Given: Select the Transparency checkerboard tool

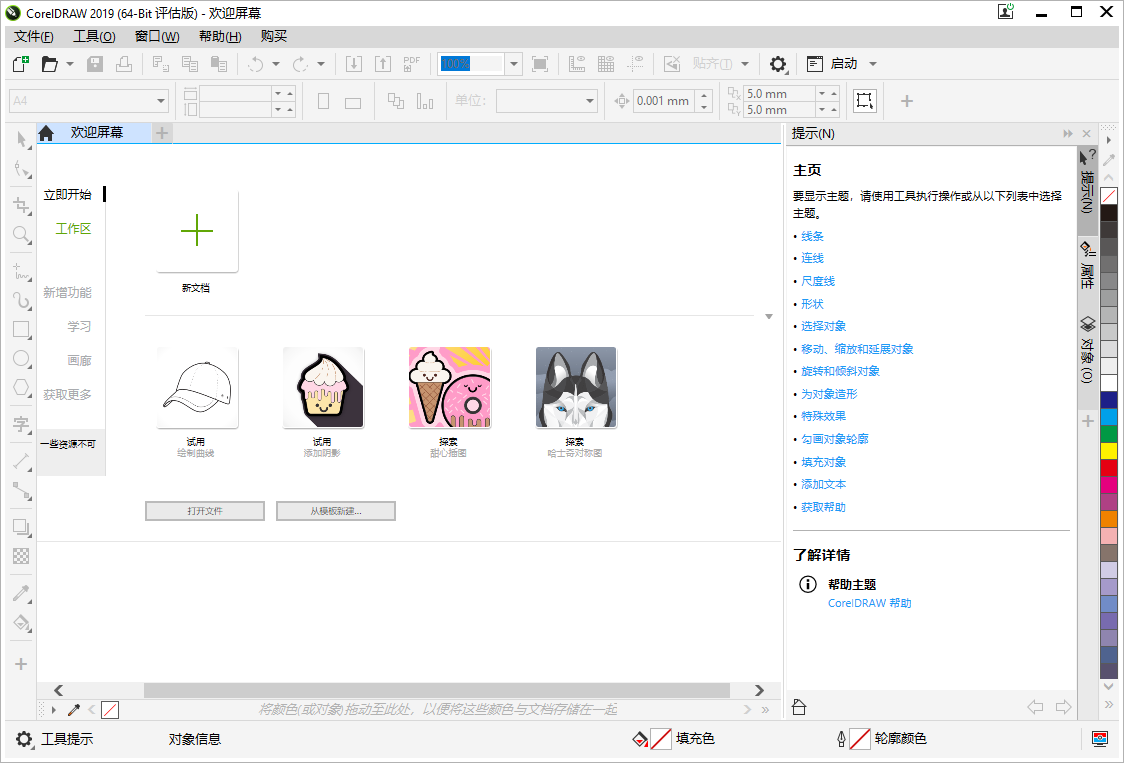Looking at the screenshot, I should [22, 556].
